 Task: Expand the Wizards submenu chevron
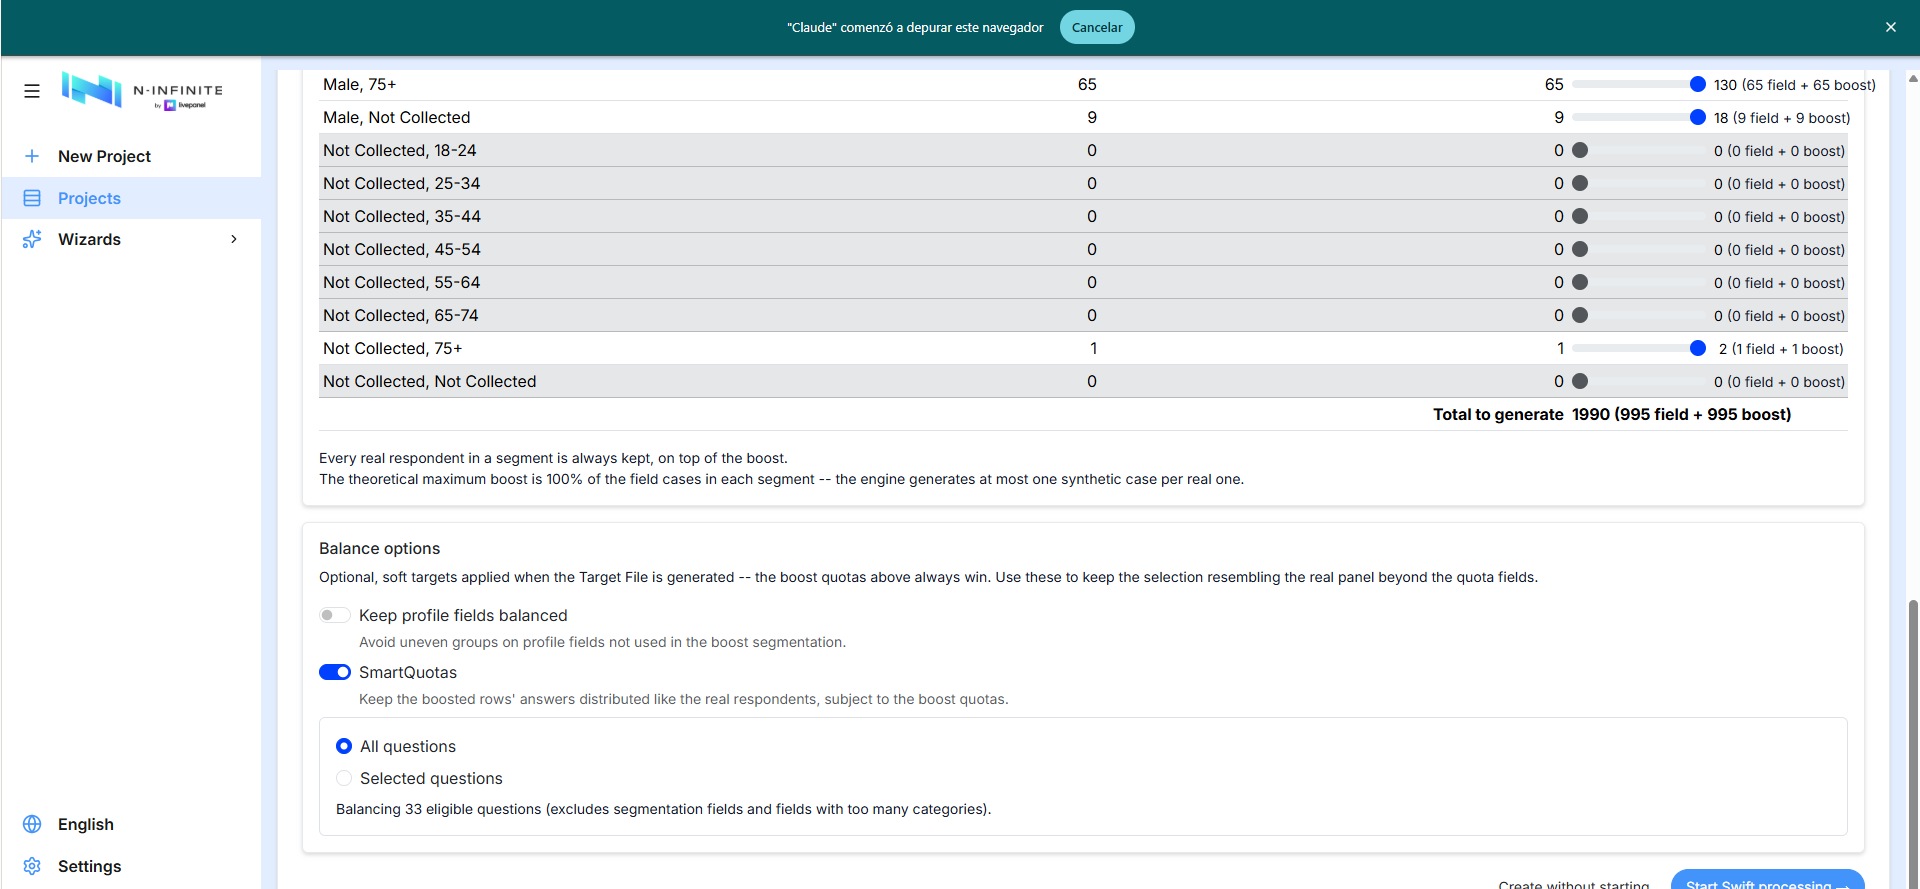234,239
